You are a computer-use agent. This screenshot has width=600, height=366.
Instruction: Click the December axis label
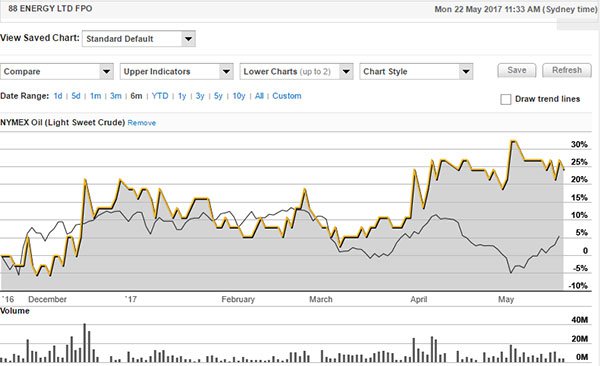click(47, 299)
